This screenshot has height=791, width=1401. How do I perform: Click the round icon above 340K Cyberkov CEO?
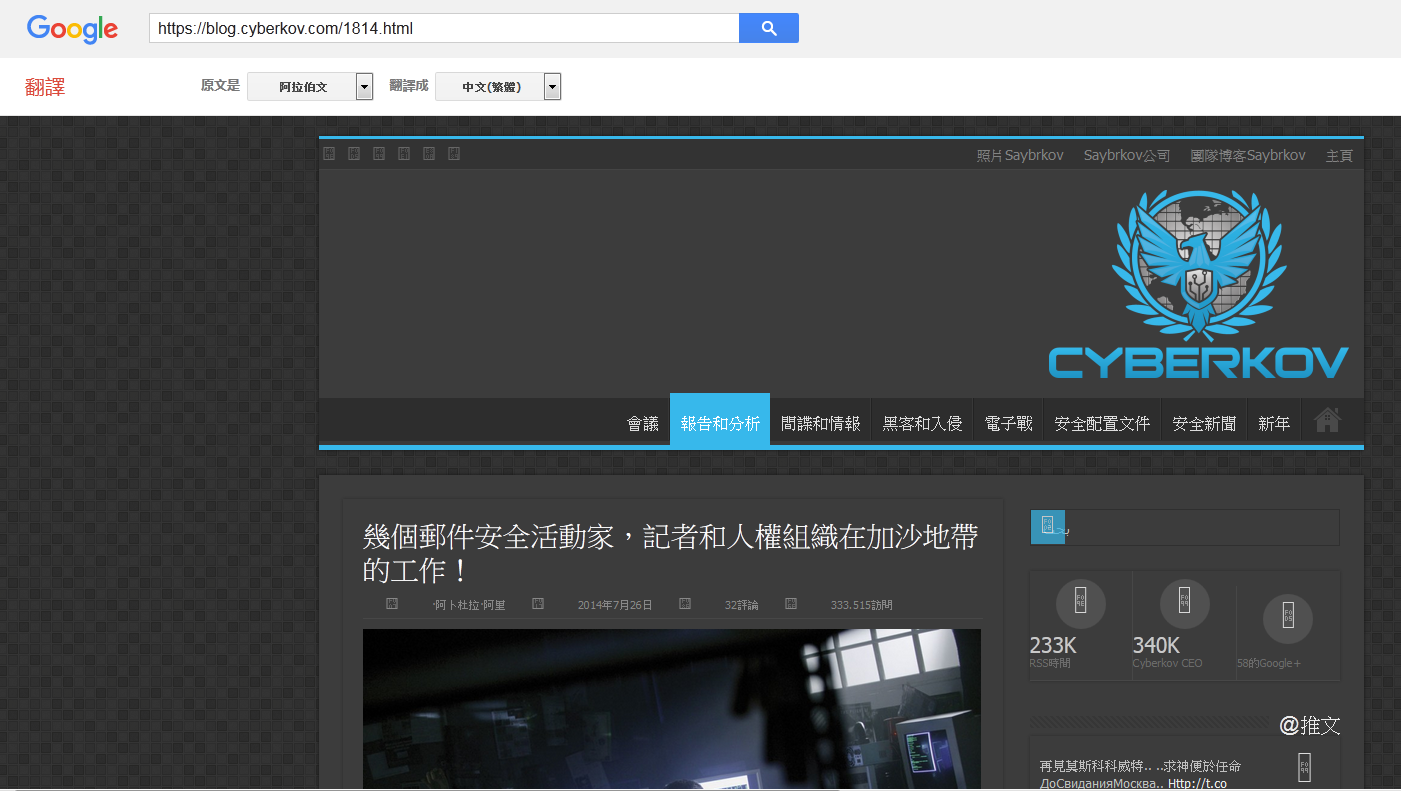pos(1185,604)
